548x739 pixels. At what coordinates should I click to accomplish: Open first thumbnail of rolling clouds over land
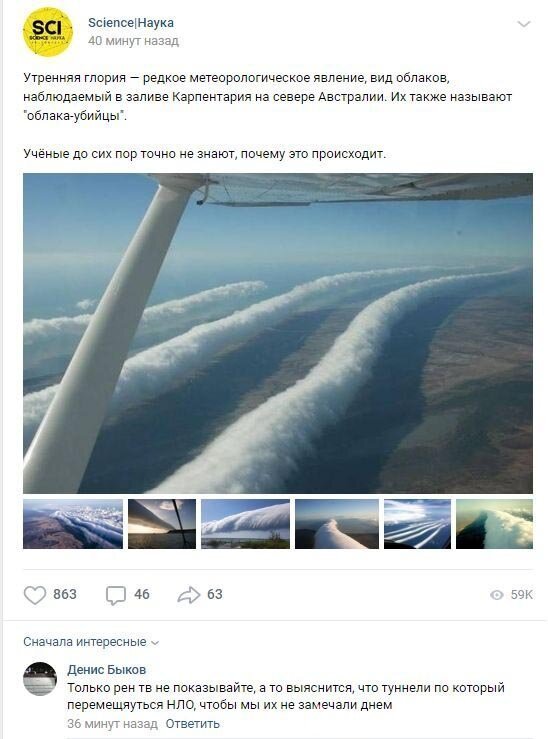(73, 524)
